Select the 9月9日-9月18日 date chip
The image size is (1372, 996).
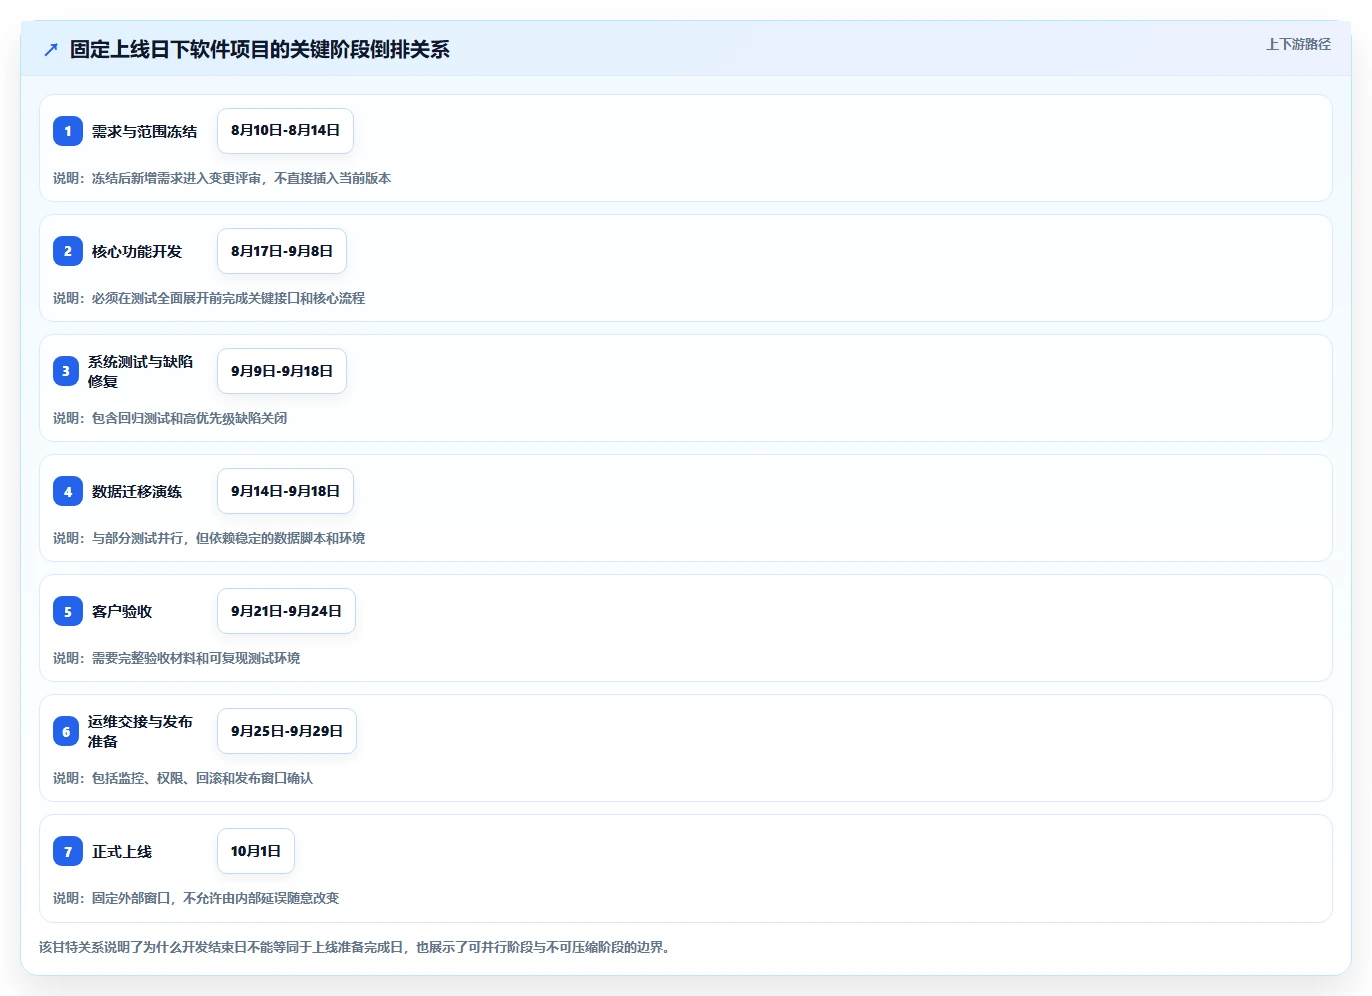(x=282, y=371)
